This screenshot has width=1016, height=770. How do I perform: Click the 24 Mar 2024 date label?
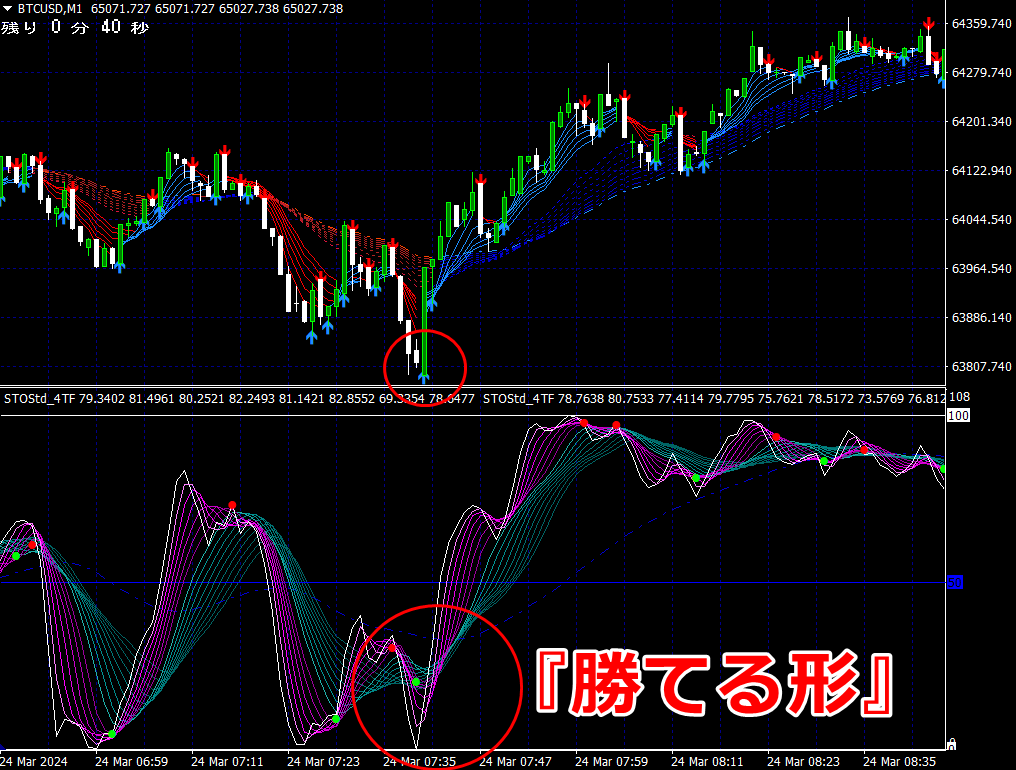click(34, 762)
